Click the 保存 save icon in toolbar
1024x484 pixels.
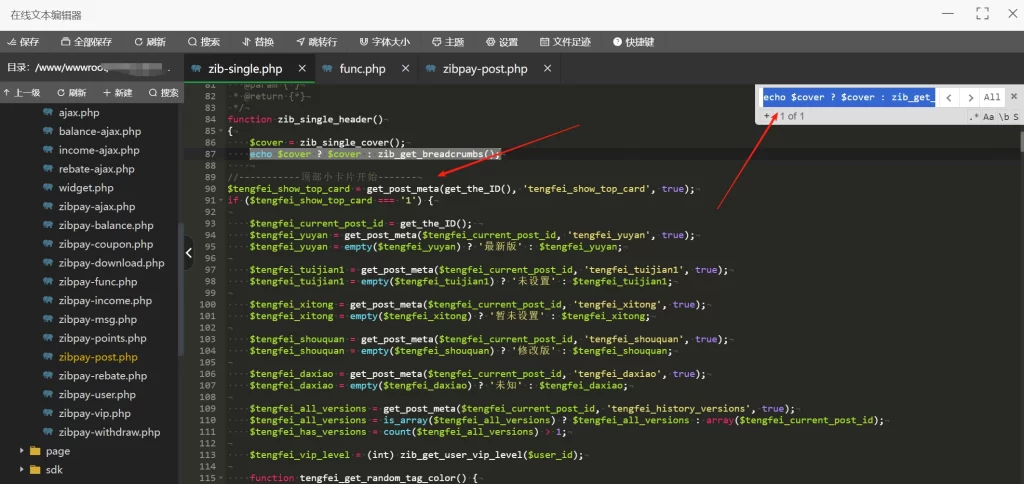13,42
